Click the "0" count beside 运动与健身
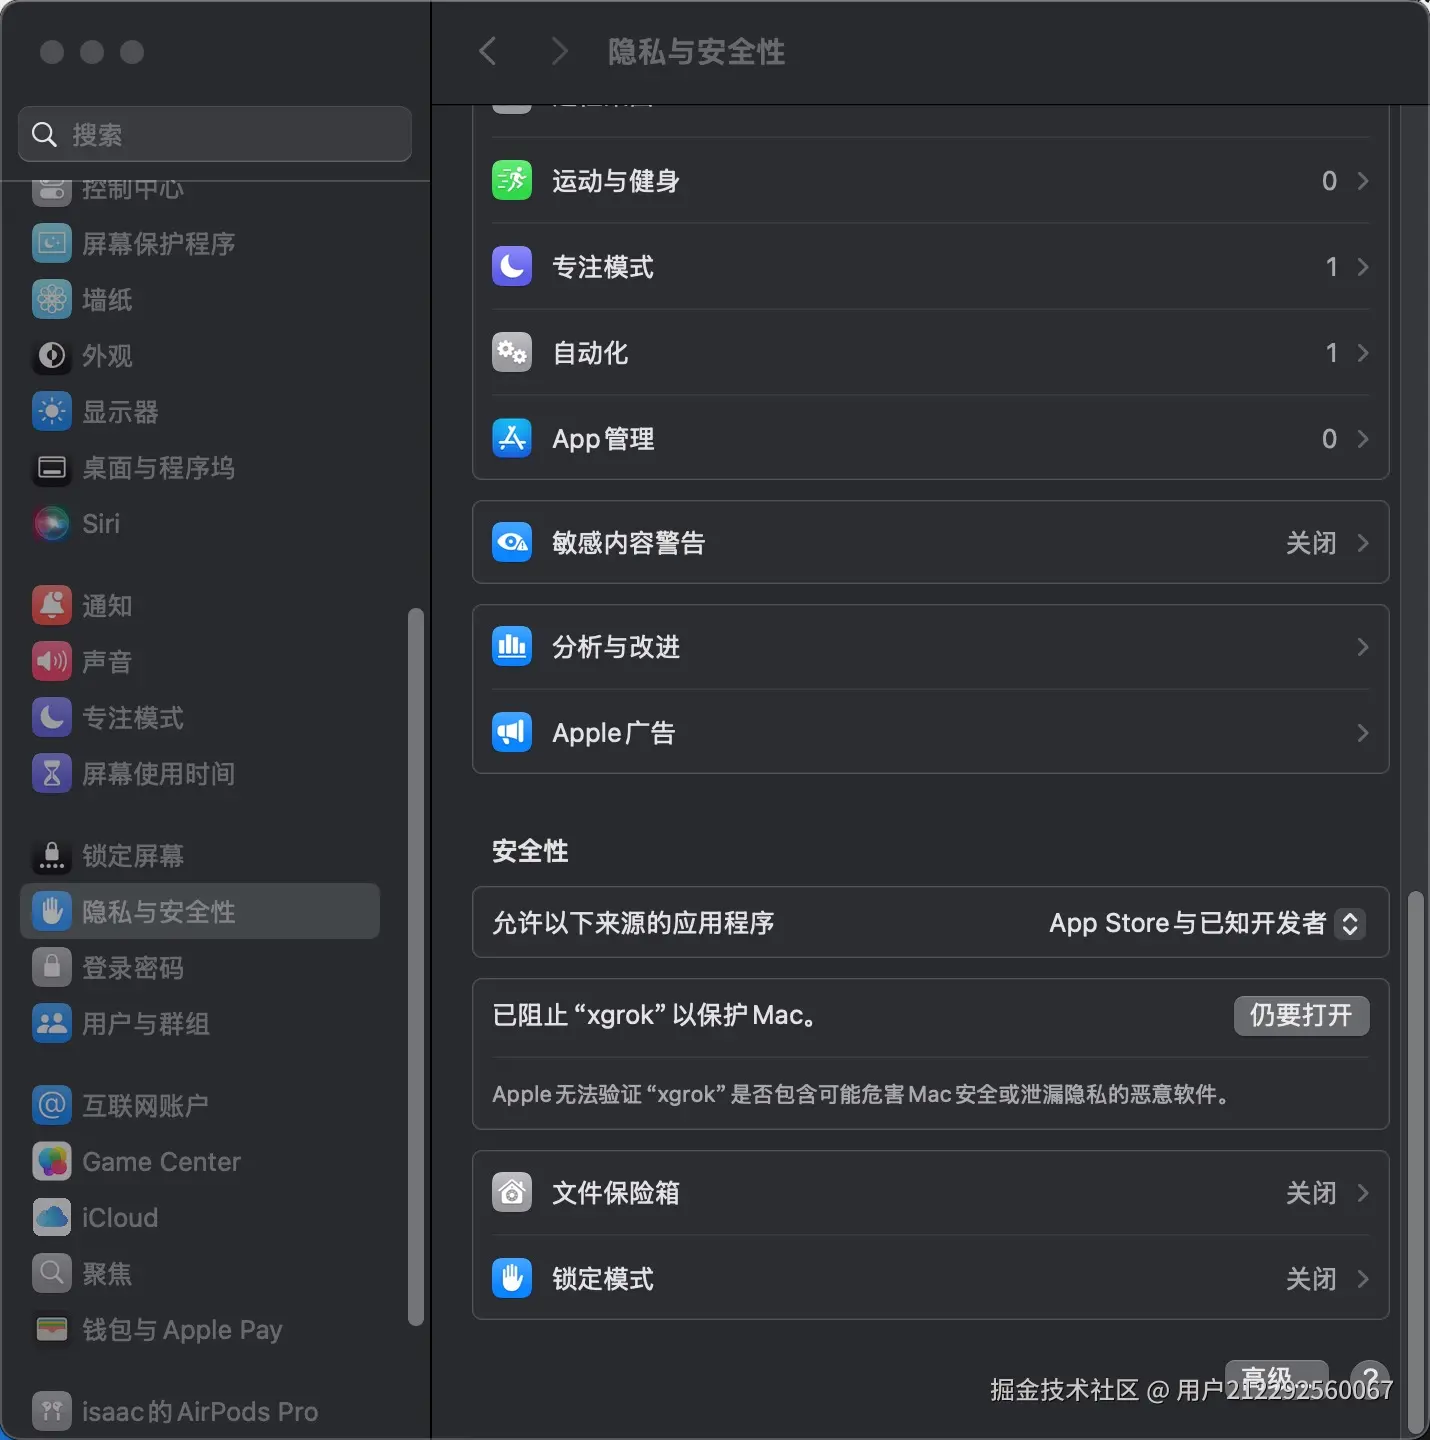1430x1440 pixels. [1329, 181]
